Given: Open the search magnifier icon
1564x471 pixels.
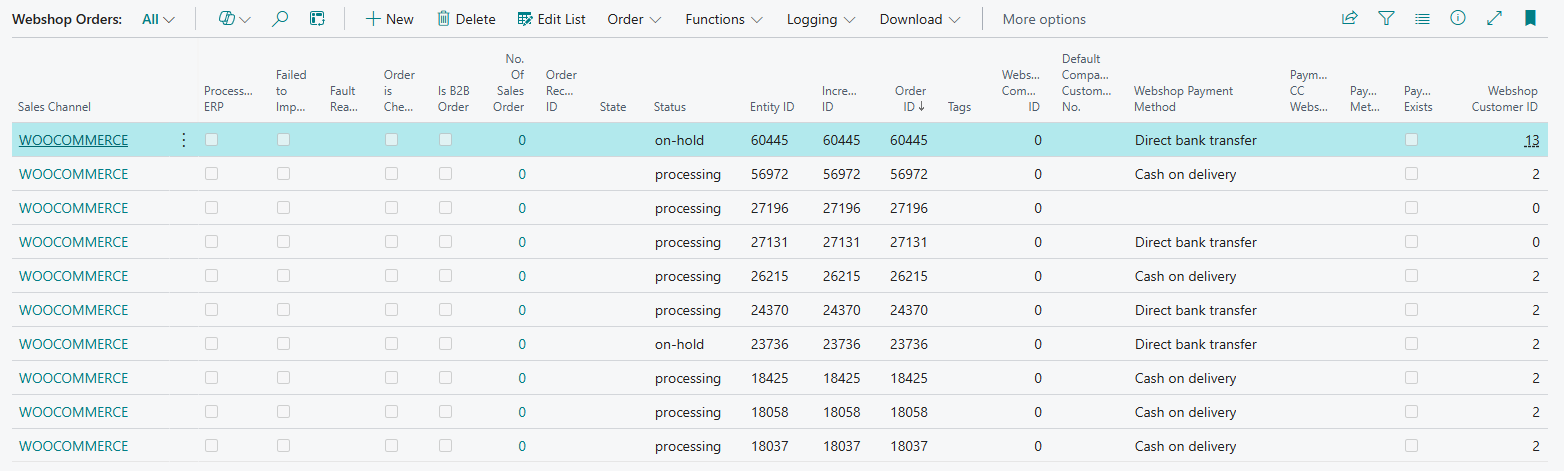Looking at the screenshot, I should (x=280, y=19).
